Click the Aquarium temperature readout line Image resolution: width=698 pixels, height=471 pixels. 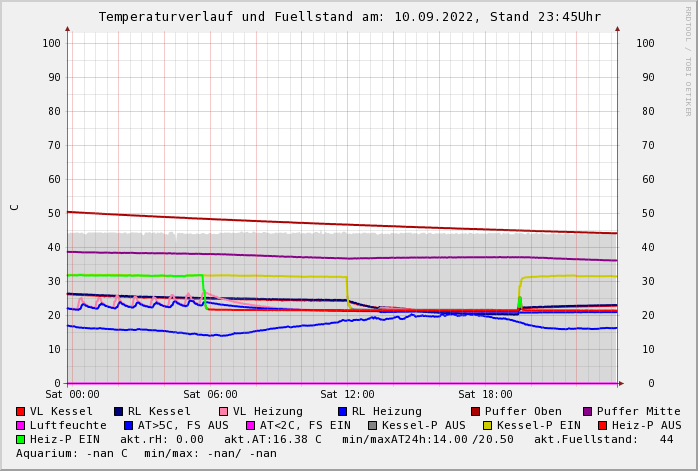(146, 454)
